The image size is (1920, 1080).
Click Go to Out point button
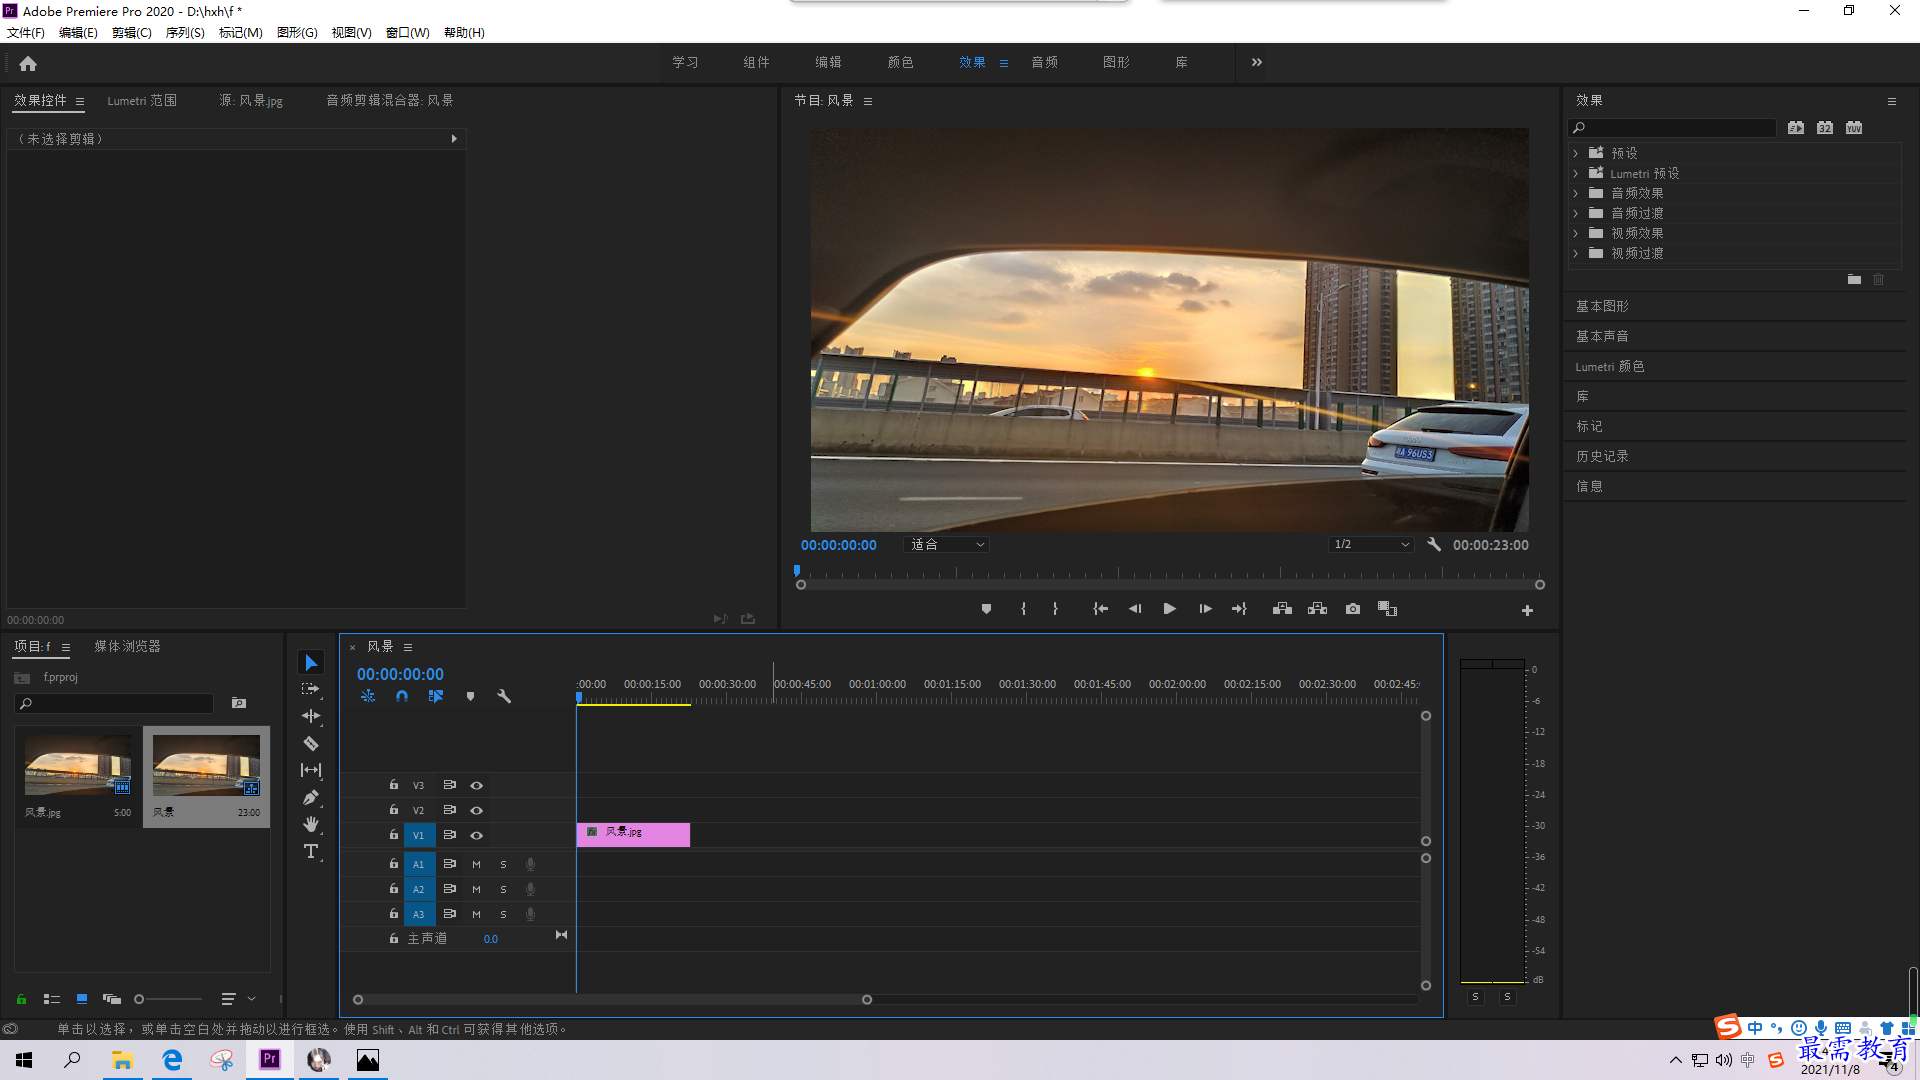point(1240,609)
